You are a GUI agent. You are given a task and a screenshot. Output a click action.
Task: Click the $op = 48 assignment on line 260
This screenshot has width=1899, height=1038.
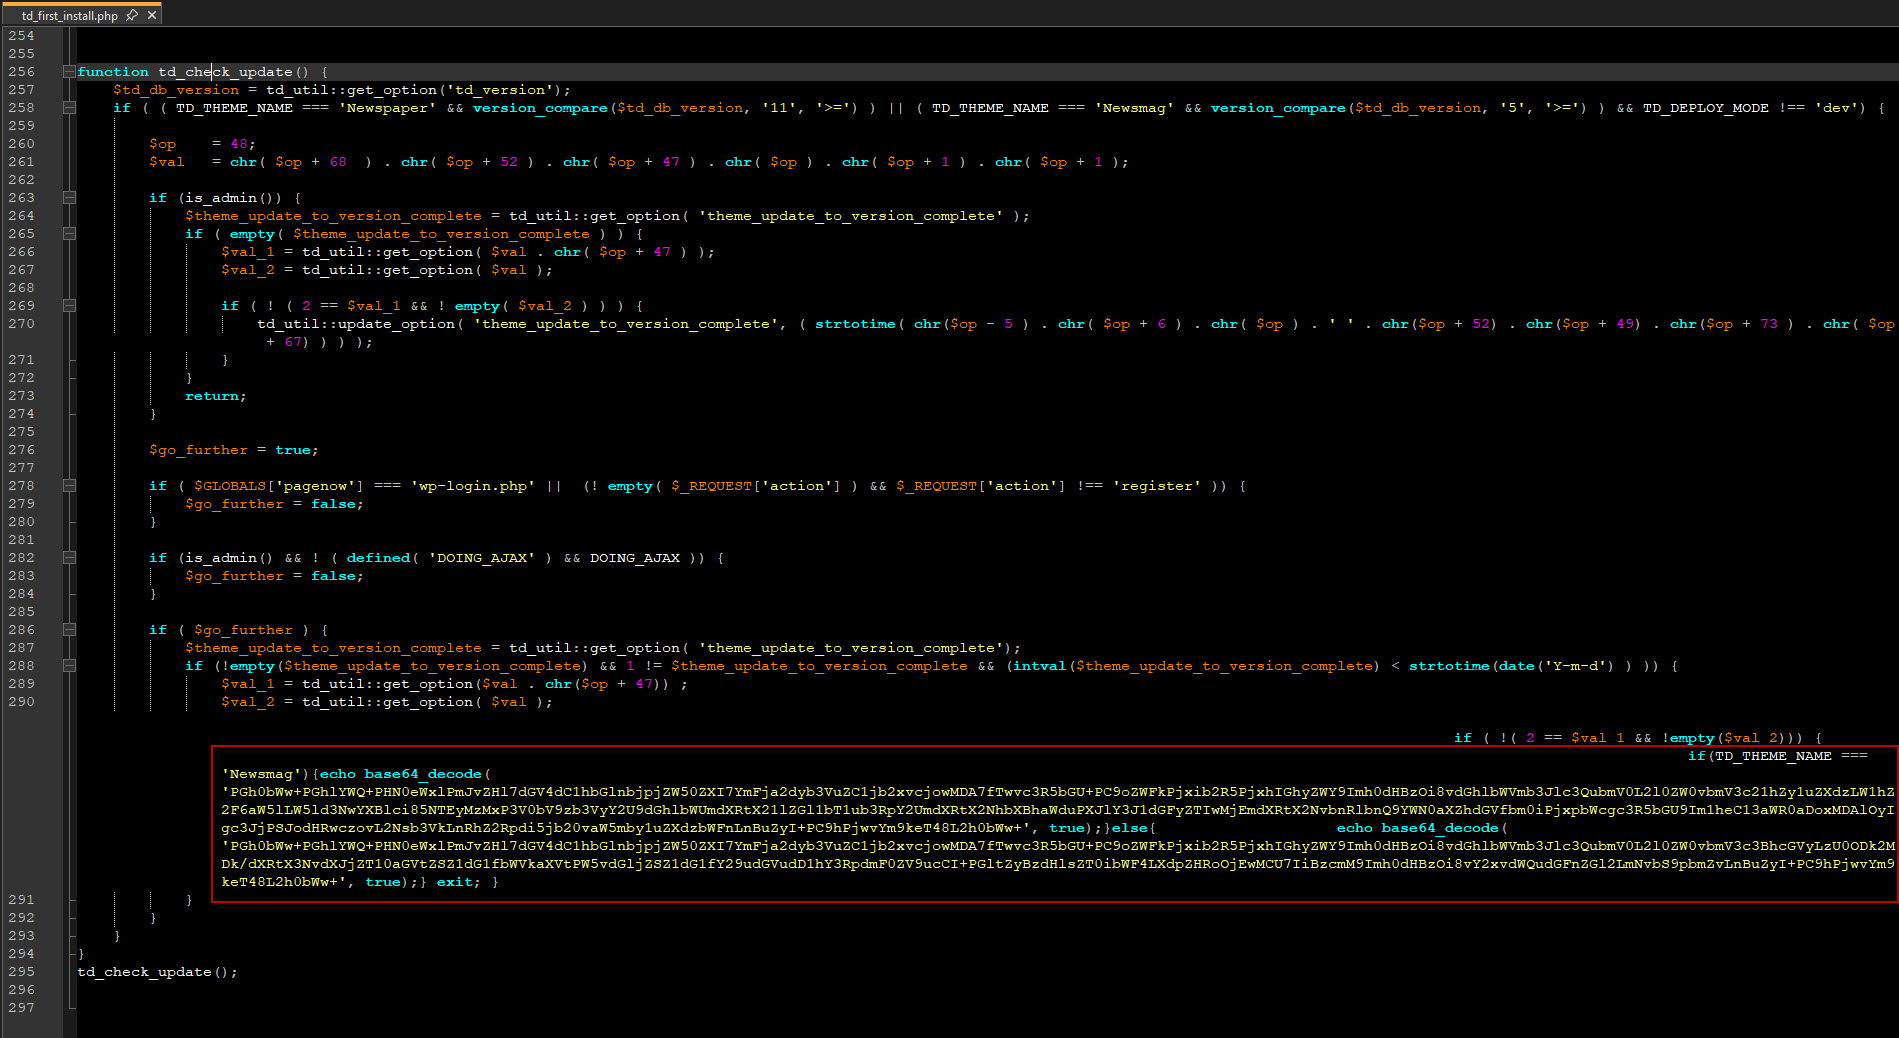click(202, 144)
